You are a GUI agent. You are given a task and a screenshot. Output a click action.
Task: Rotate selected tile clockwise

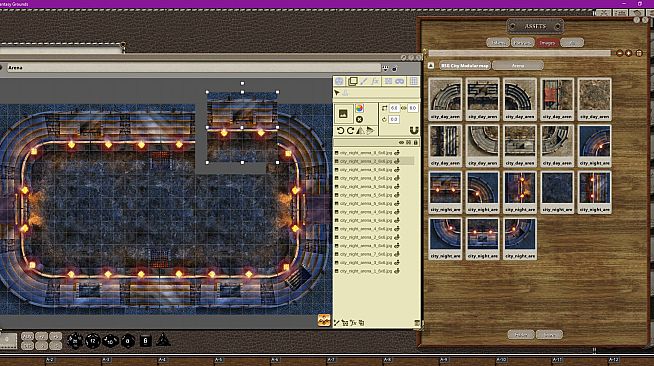coord(350,131)
